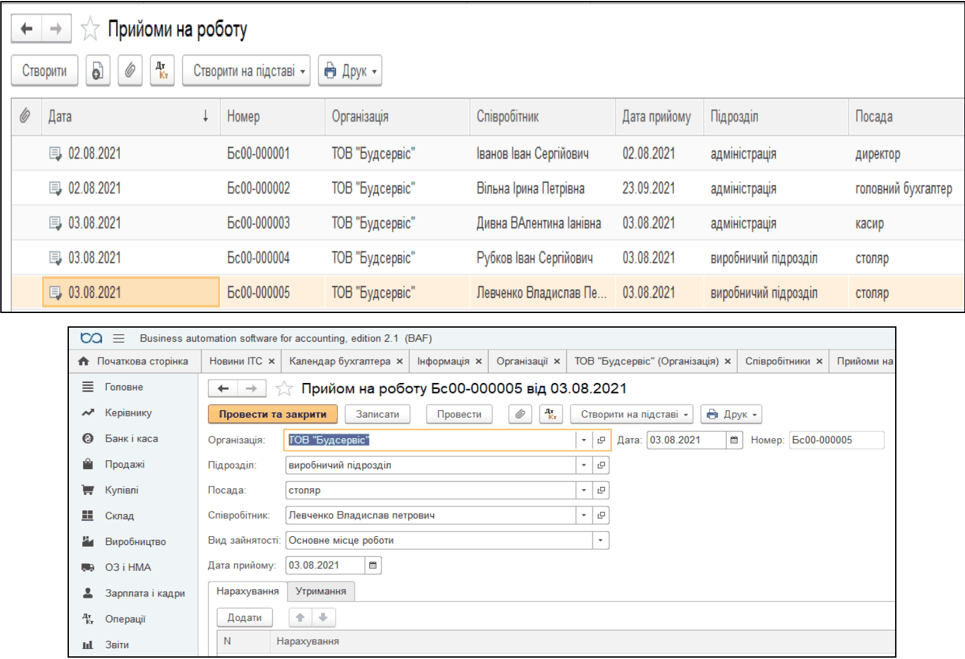This screenshot has width=965, height=659.
Task: Switch to the Нарахування tab
Action: [x=247, y=591]
